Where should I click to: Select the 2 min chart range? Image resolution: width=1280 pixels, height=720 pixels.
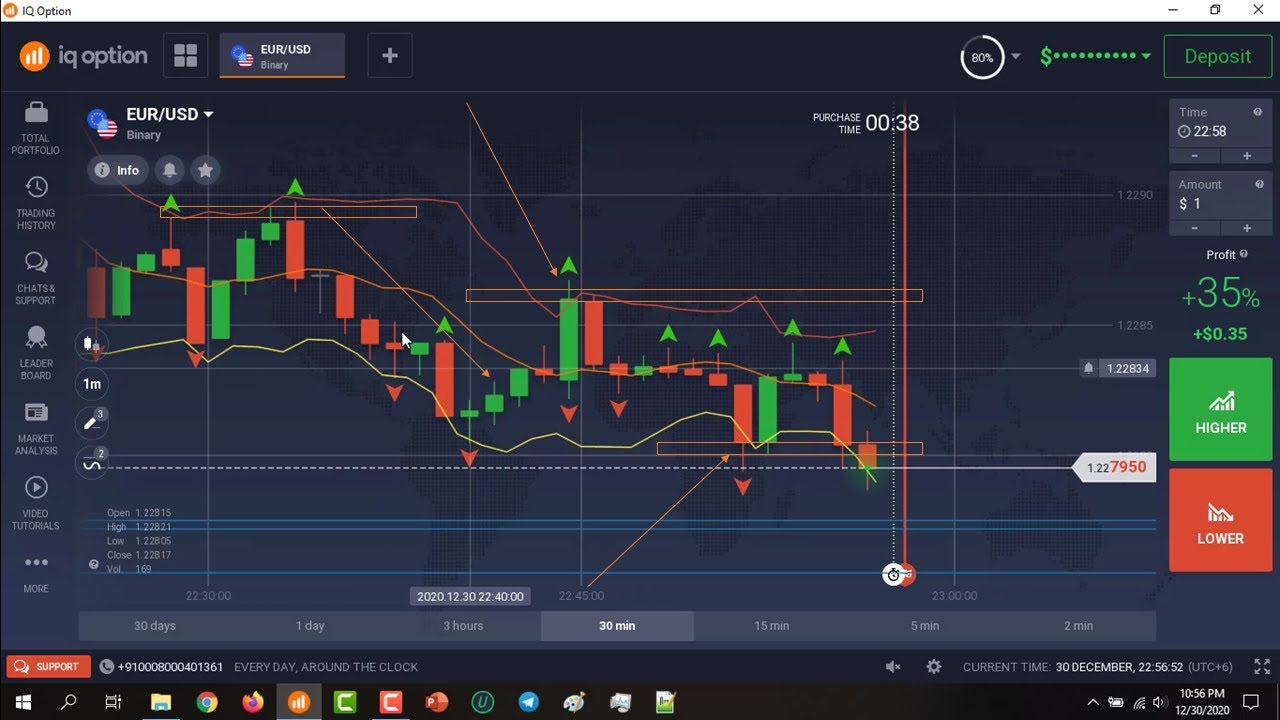click(1079, 626)
